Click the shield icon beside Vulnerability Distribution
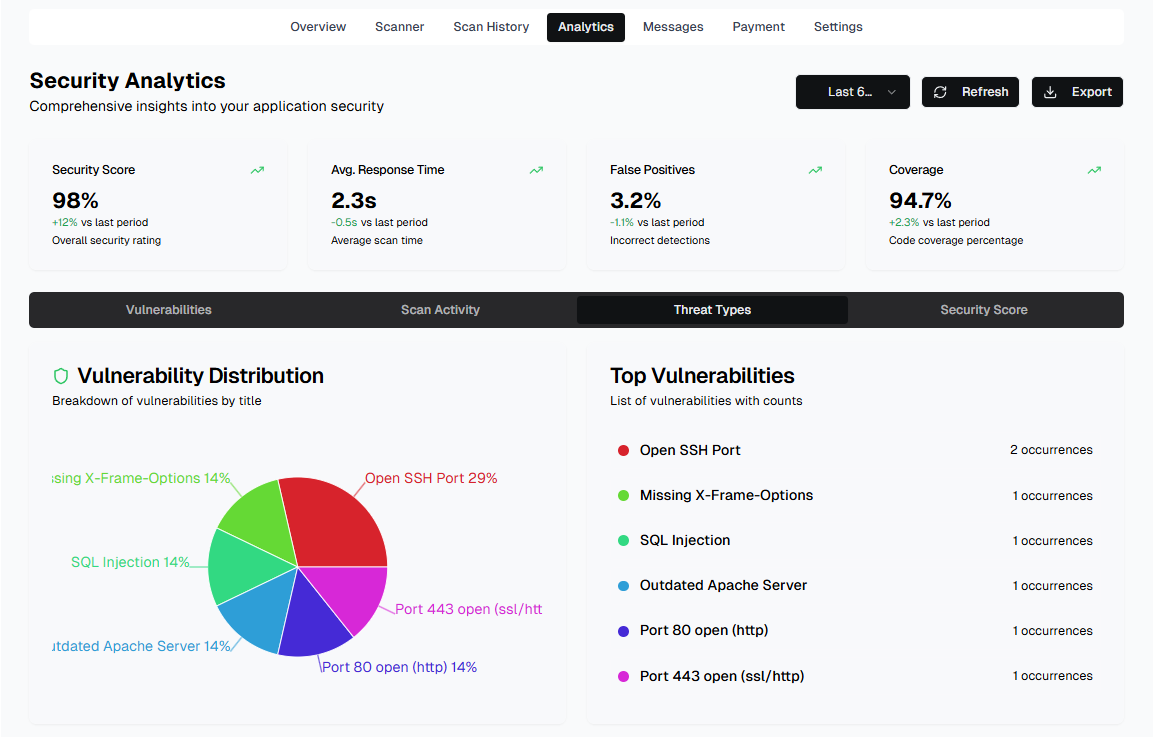The height and width of the screenshot is (737, 1163). 60,376
